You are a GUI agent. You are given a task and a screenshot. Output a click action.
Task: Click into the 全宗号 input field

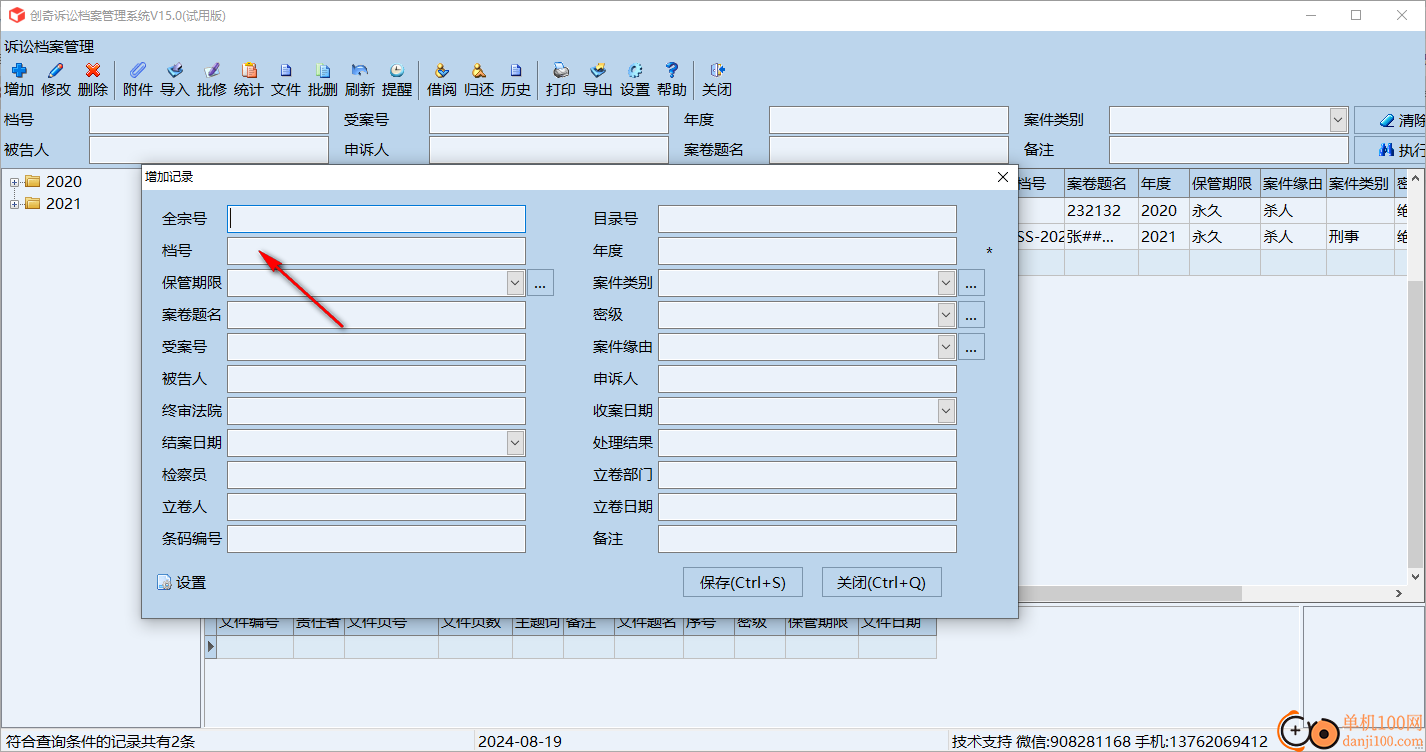(376, 219)
